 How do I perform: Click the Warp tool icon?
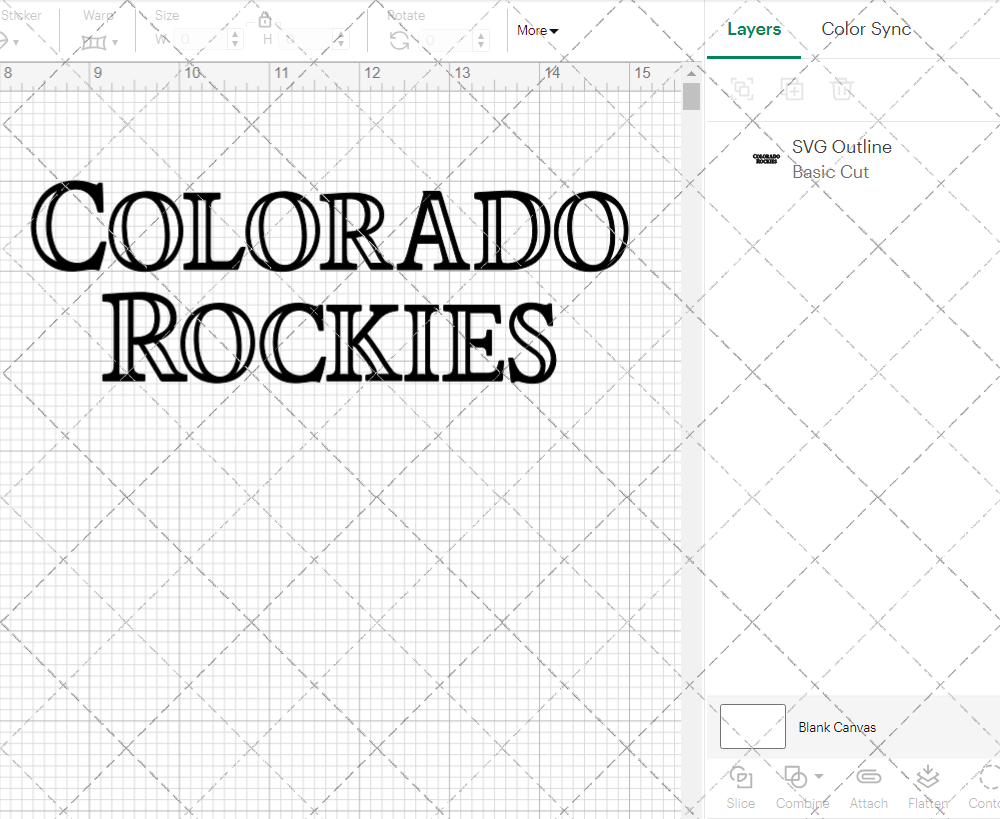[x=94, y=43]
